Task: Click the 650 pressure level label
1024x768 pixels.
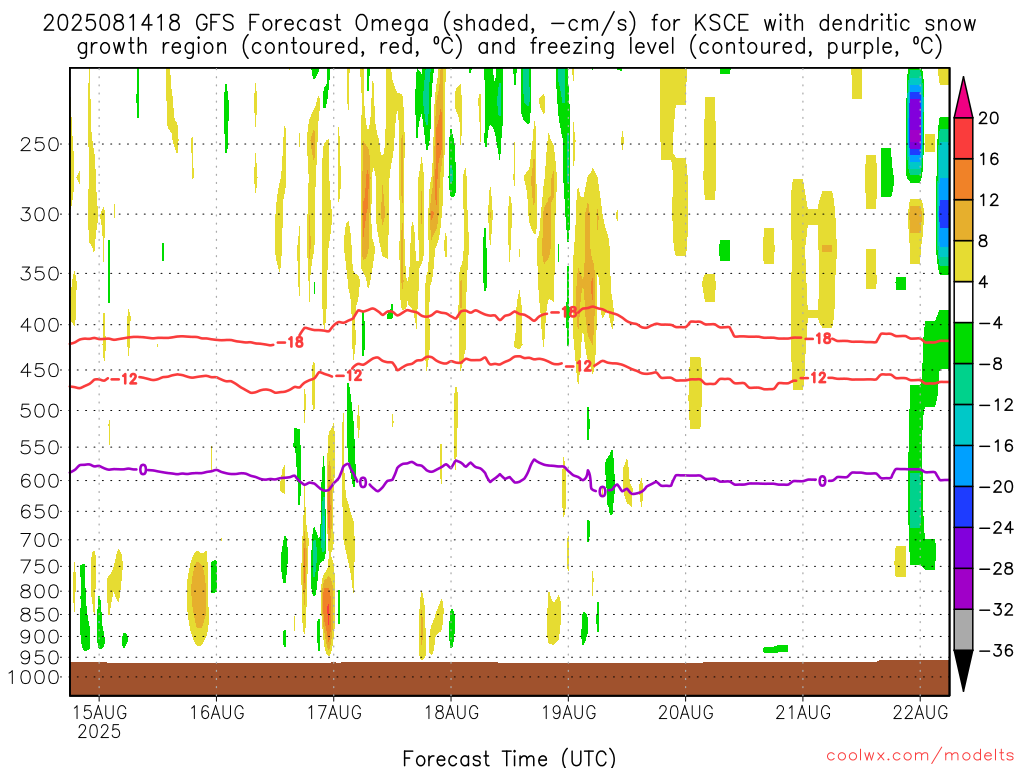Action: (39, 511)
